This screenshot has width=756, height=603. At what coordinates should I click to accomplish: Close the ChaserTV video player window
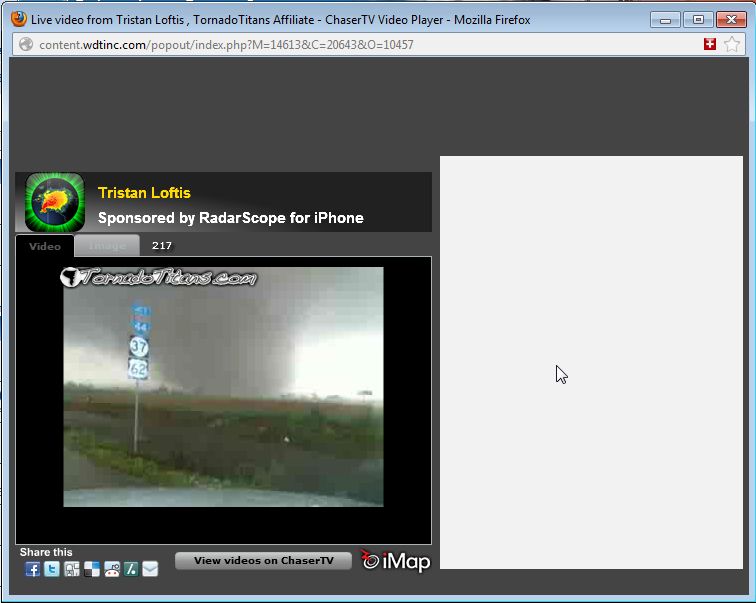tap(731, 20)
